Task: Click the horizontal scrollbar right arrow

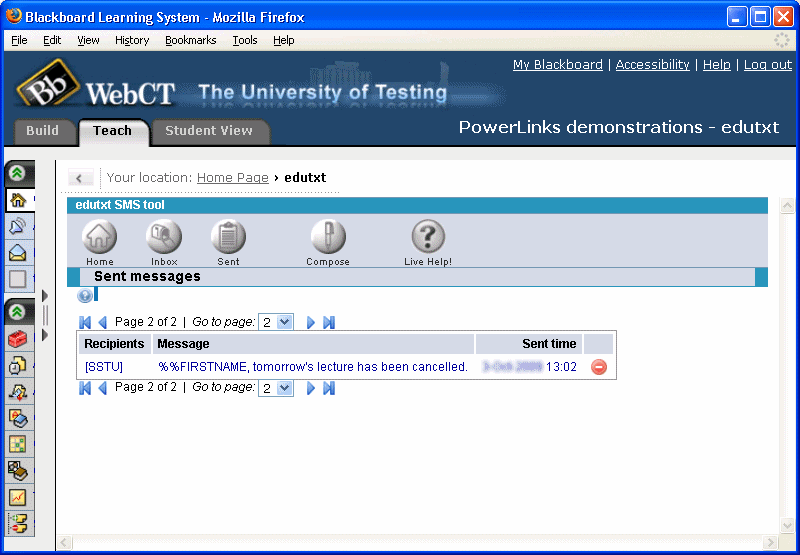Action: (x=770, y=542)
